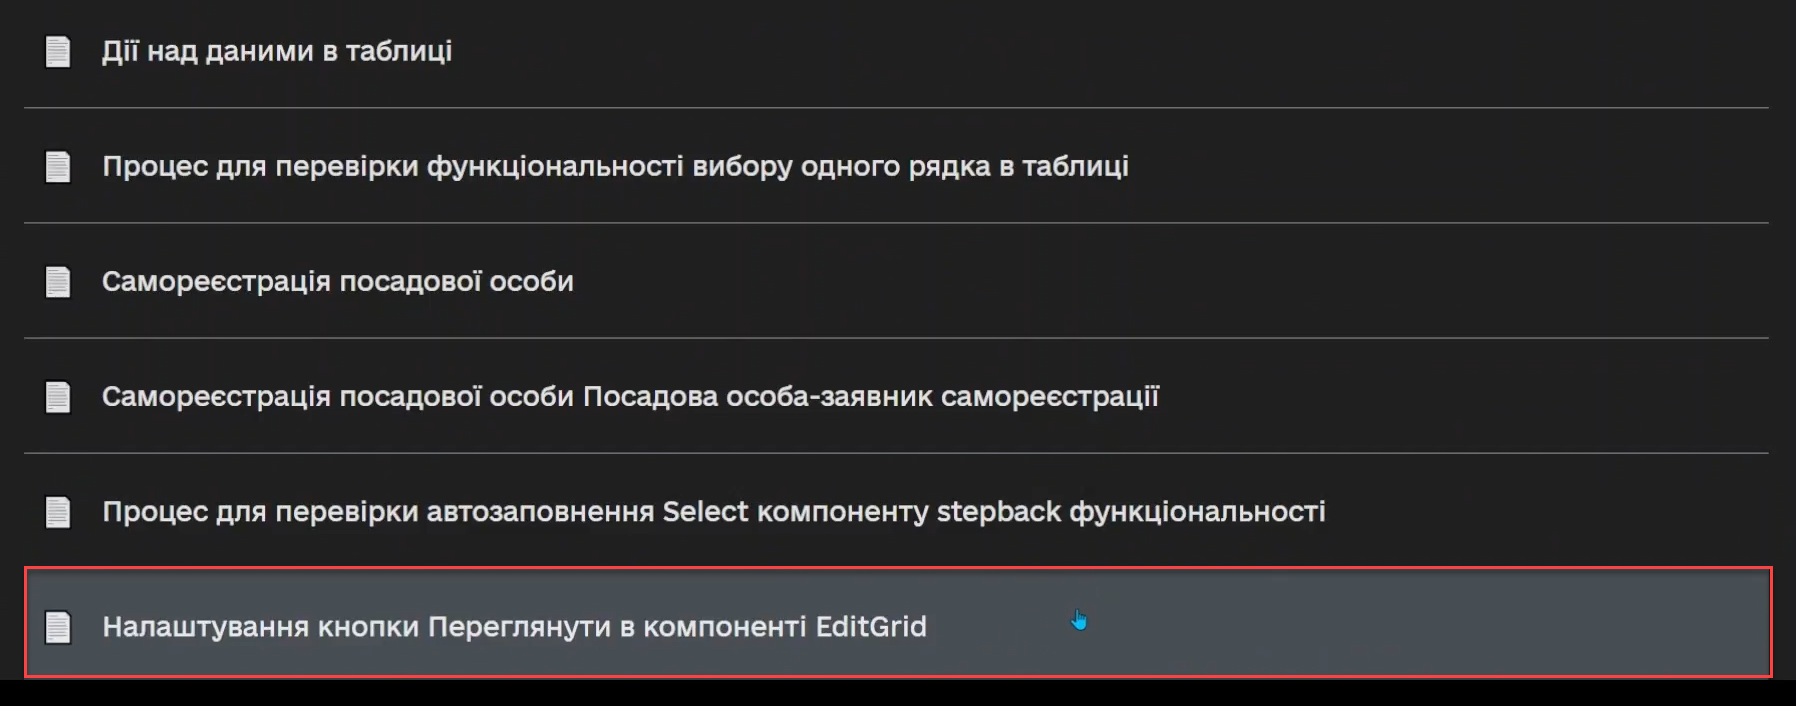Screen dimensions: 1796x706
Task: Click document icon beside 'вибору одного рядка в таблиці'
Action: (58, 166)
